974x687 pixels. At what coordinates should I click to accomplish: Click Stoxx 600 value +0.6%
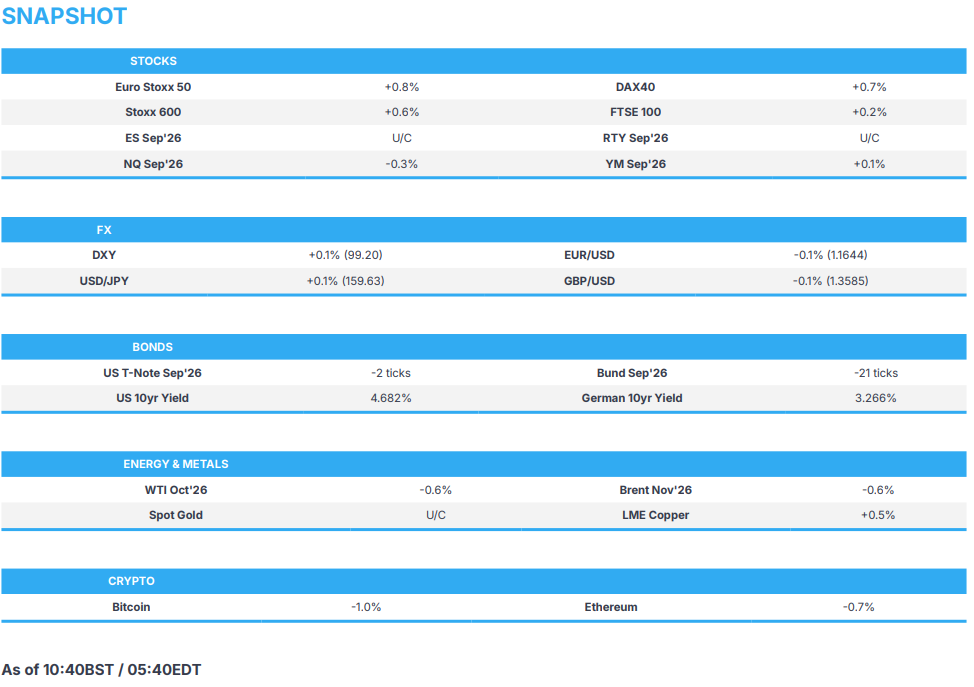(401, 112)
